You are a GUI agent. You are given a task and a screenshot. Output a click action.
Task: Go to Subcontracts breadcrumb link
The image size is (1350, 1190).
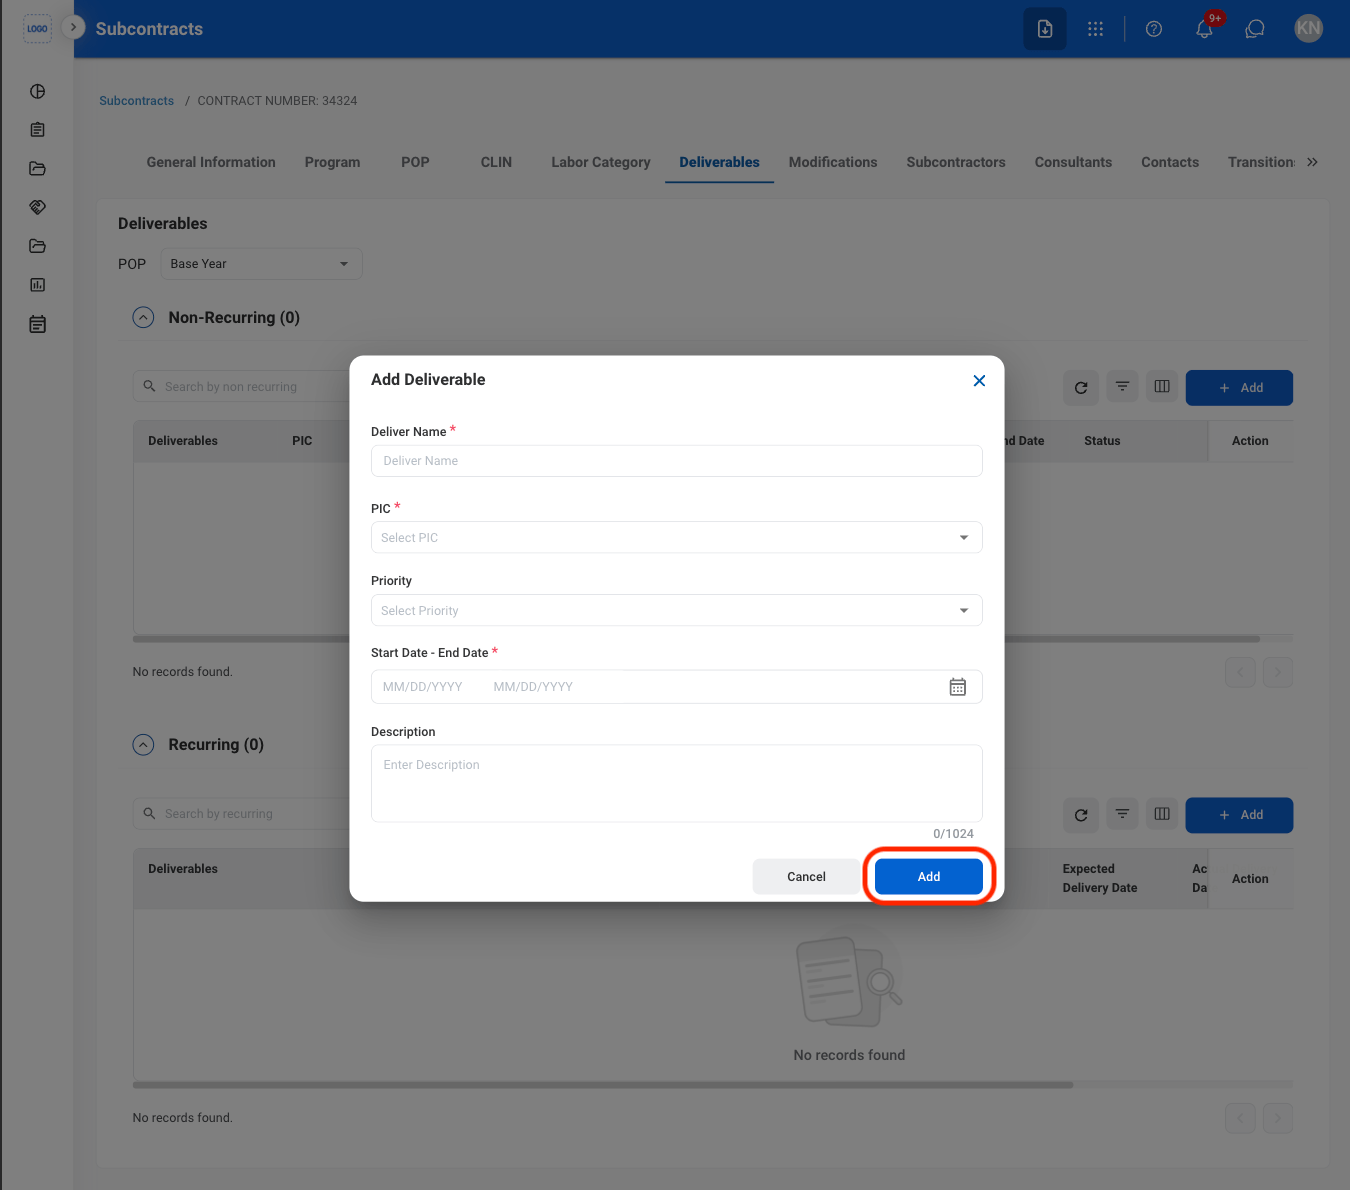coord(136,101)
